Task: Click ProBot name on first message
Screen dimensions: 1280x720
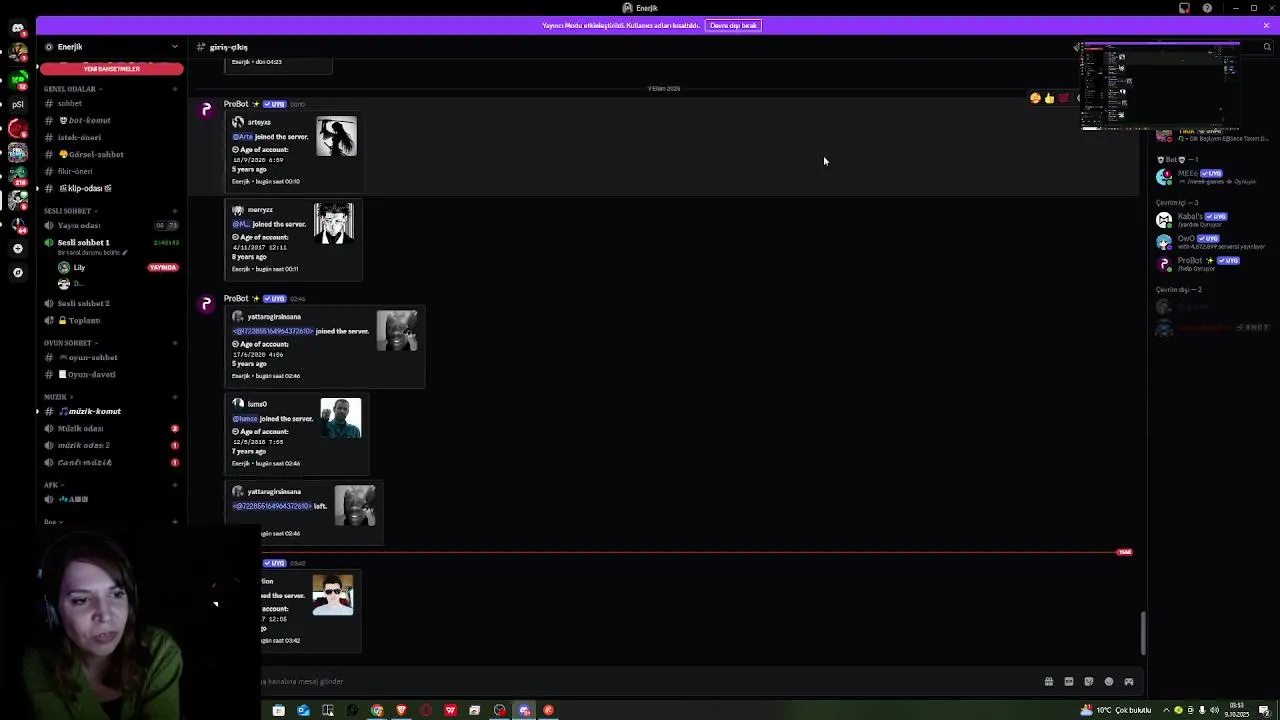Action: [236, 104]
